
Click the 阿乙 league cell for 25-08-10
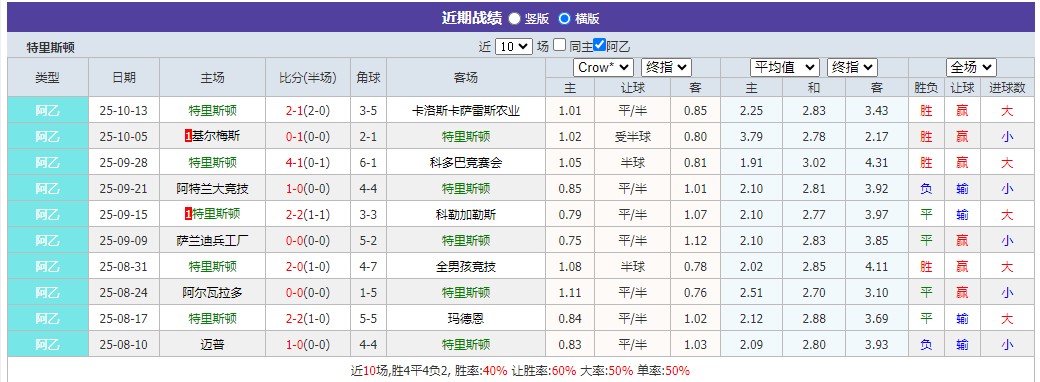[x=48, y=344]
